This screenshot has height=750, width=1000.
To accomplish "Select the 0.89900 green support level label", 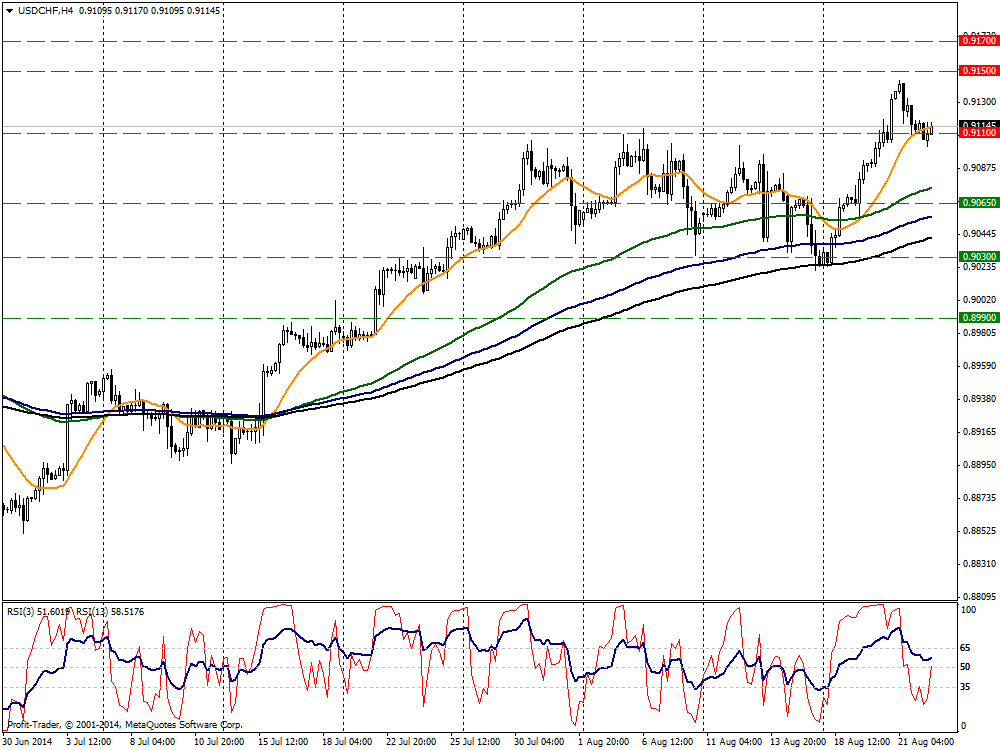I will click(x=978, y=318).
